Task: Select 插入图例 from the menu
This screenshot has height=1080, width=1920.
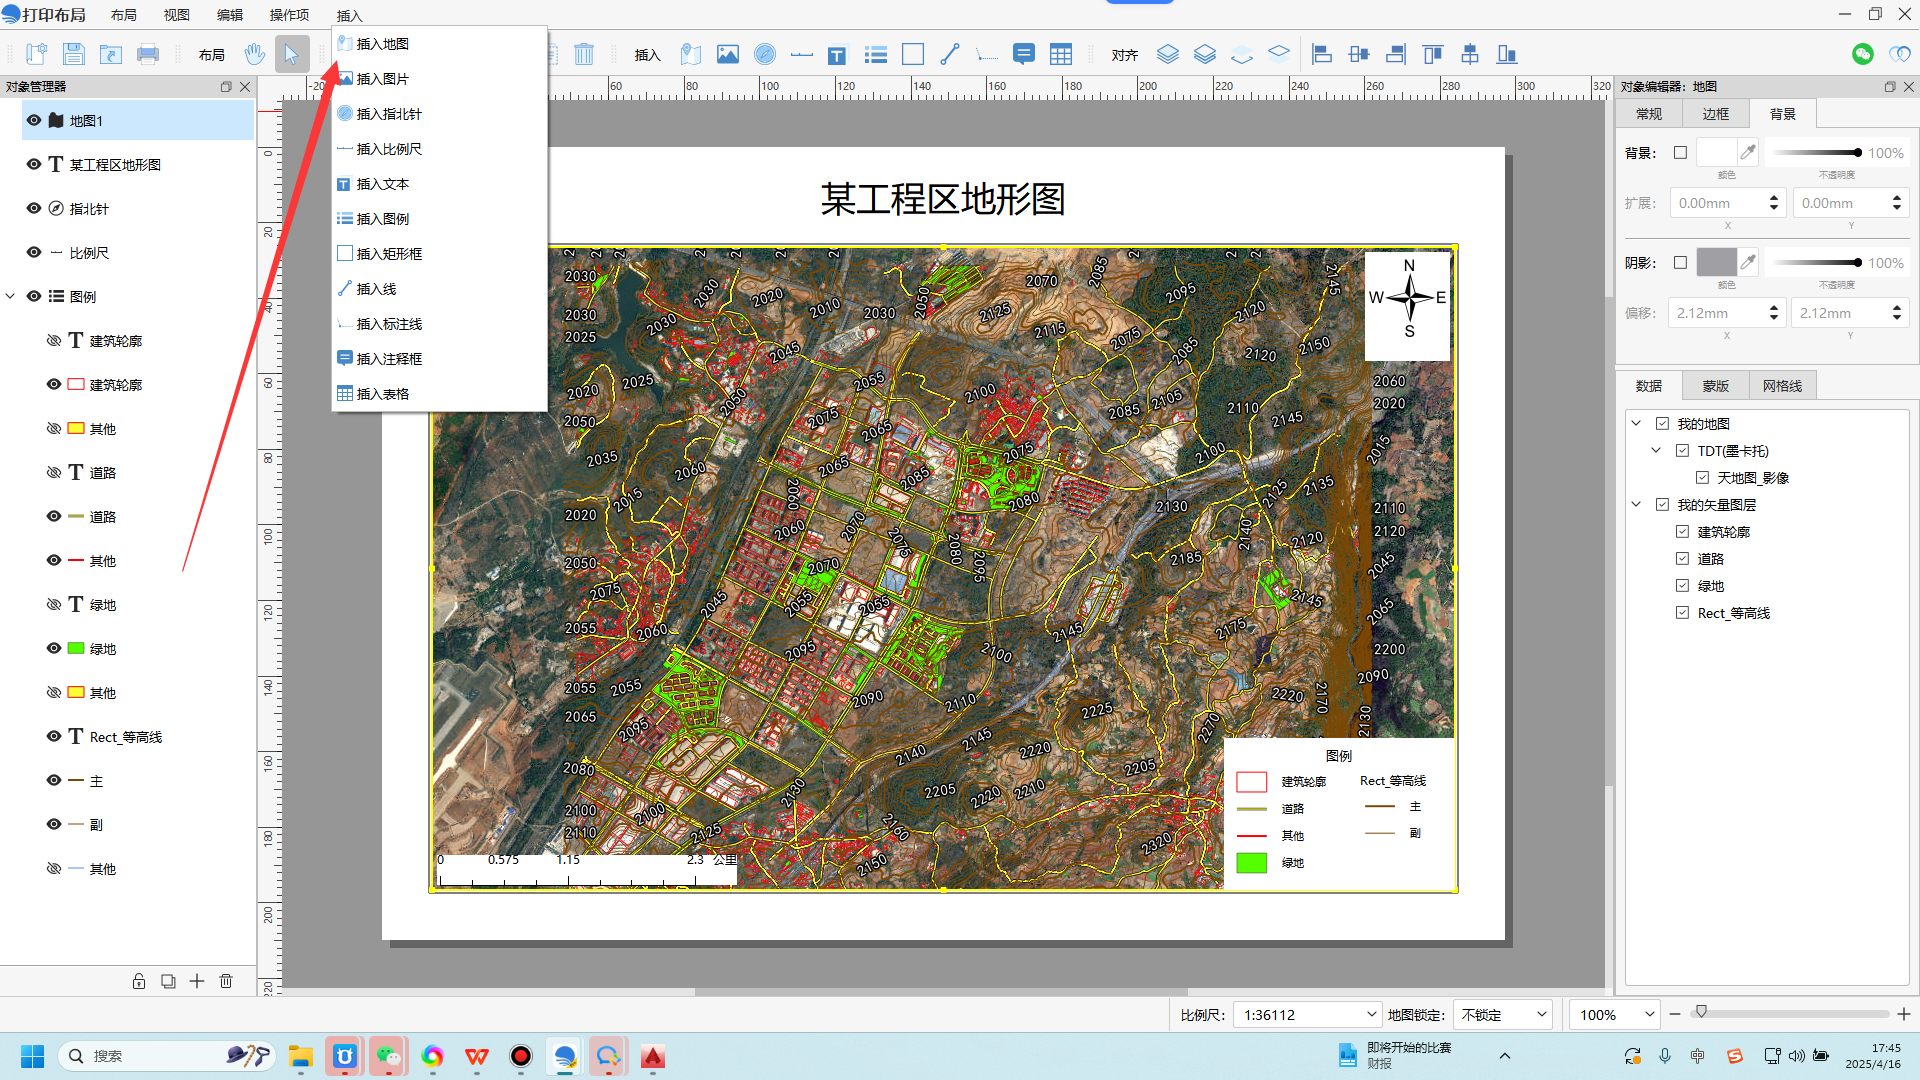Action: (x=383, y=219)
